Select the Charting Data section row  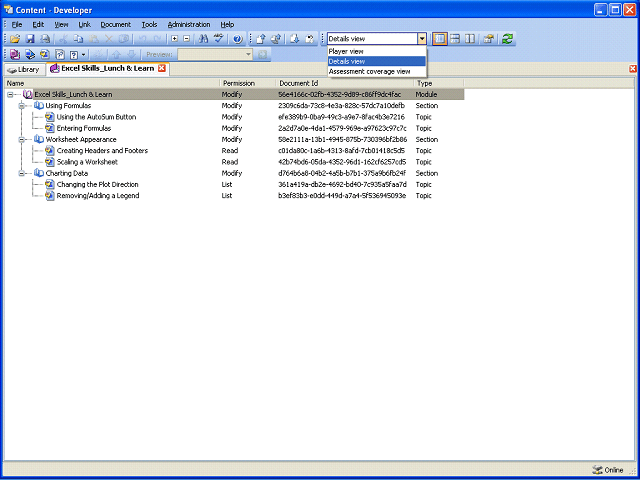[67, 173]
